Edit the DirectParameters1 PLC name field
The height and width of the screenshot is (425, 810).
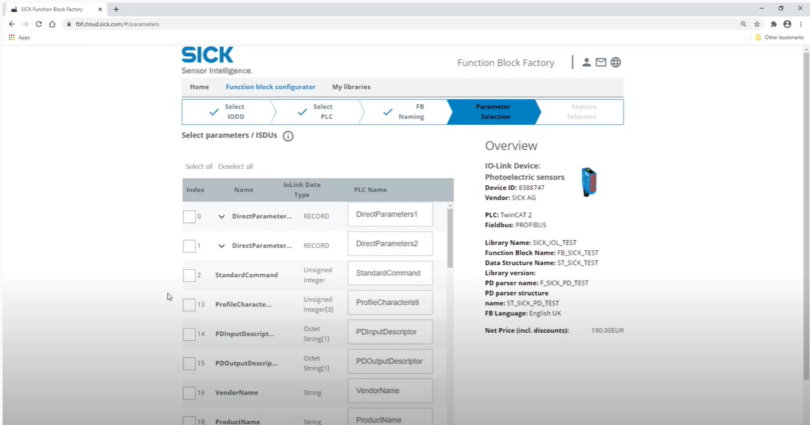(390, 214)
